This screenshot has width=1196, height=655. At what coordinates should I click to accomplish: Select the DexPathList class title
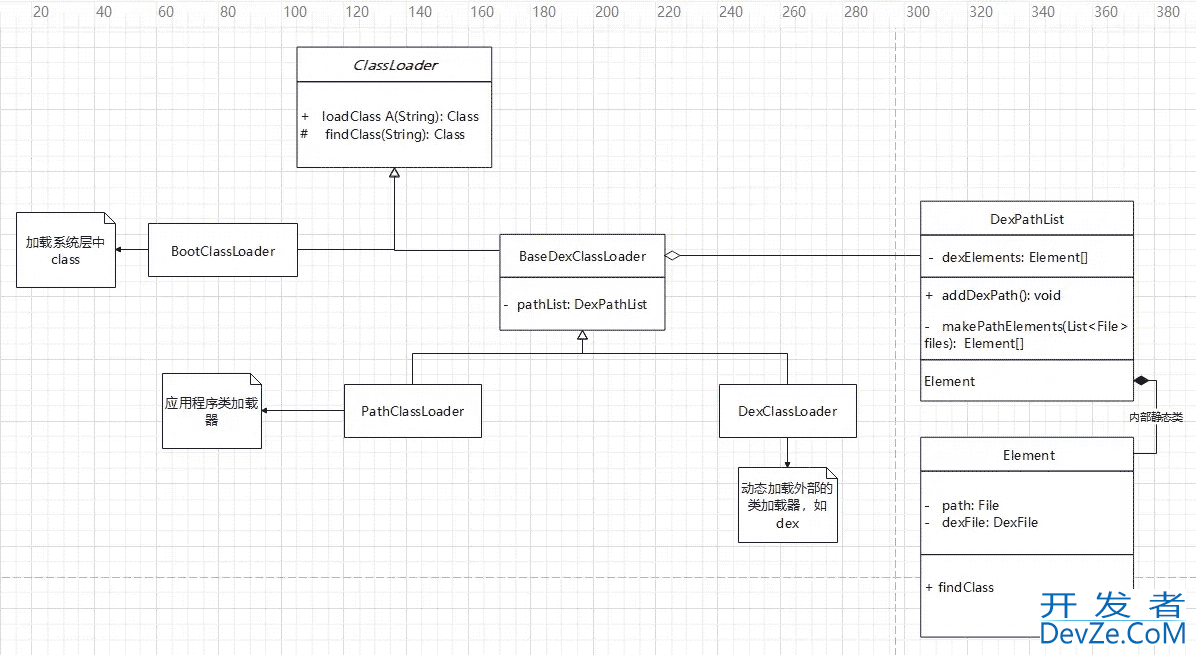click(1027, 219)
